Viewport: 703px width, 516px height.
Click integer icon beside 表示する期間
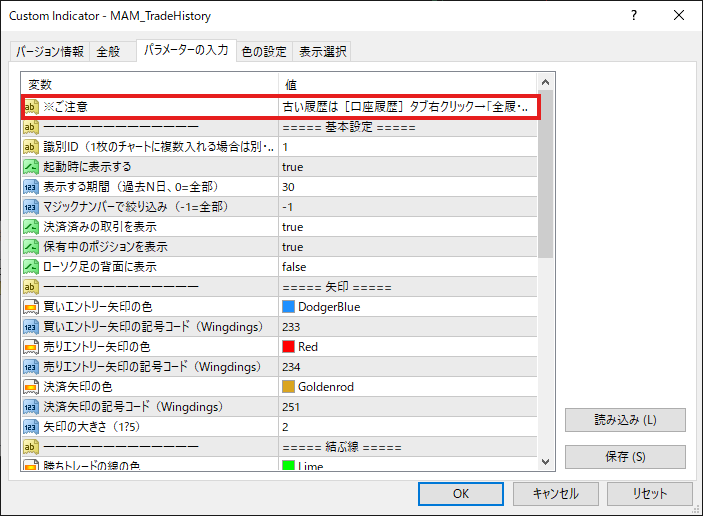pos(30,186)
